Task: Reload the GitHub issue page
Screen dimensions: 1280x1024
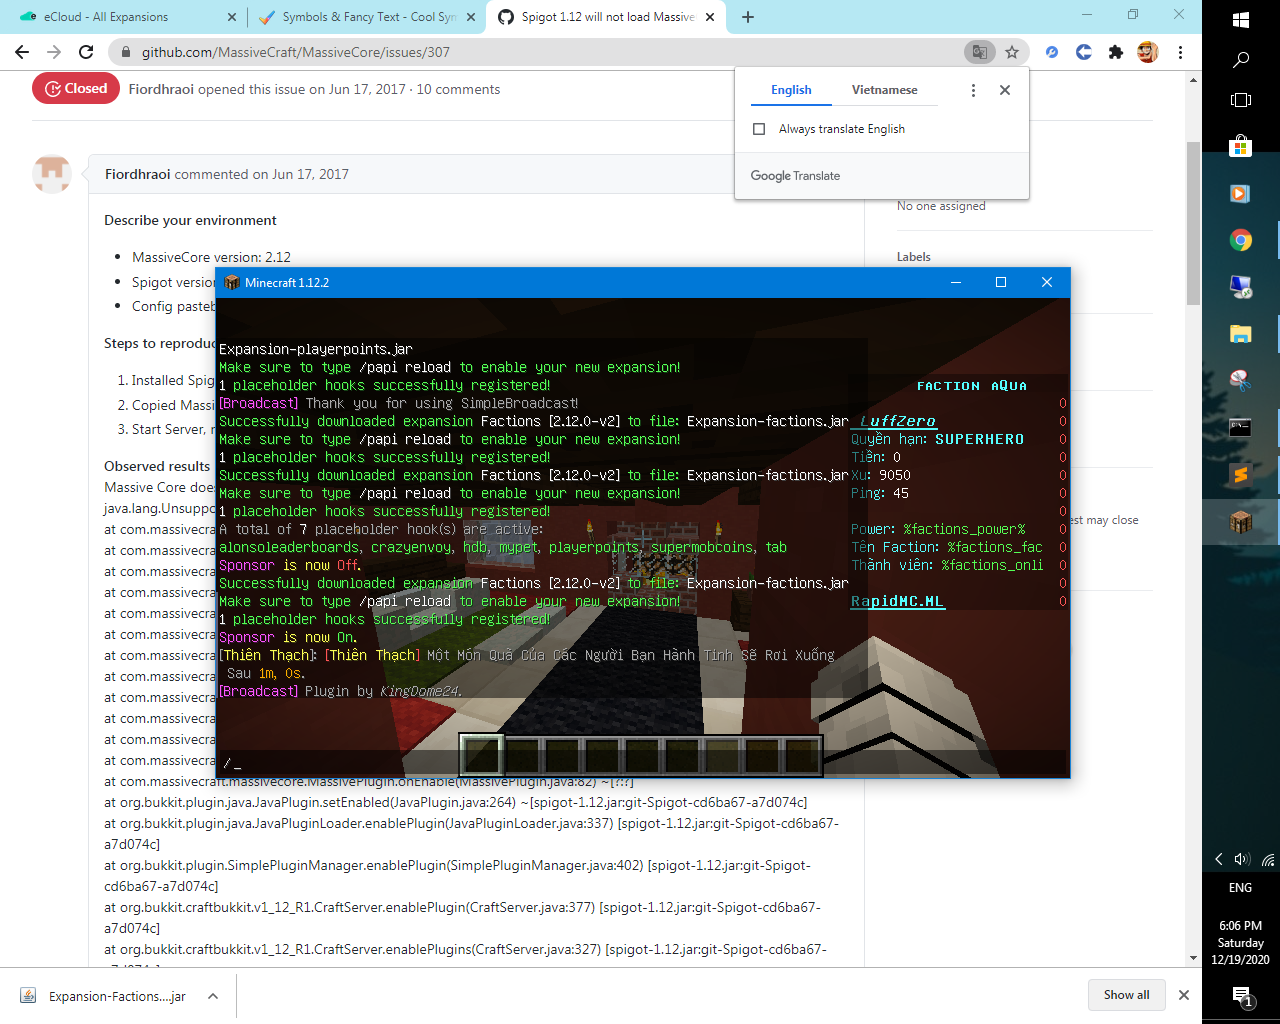Action: (86, 52)
